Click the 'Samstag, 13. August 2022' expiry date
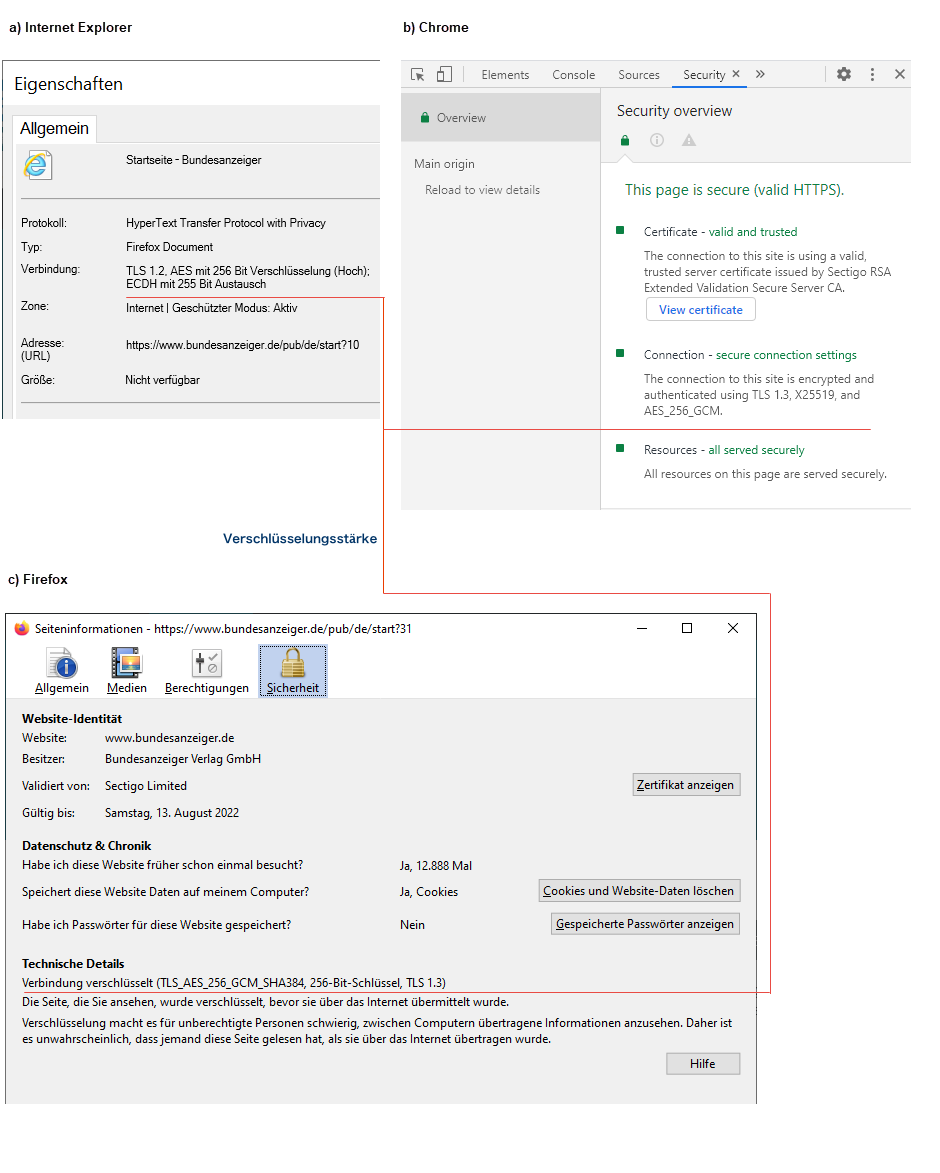The width and height of the screenshot is (940, 1173). [x=172, y=812]
